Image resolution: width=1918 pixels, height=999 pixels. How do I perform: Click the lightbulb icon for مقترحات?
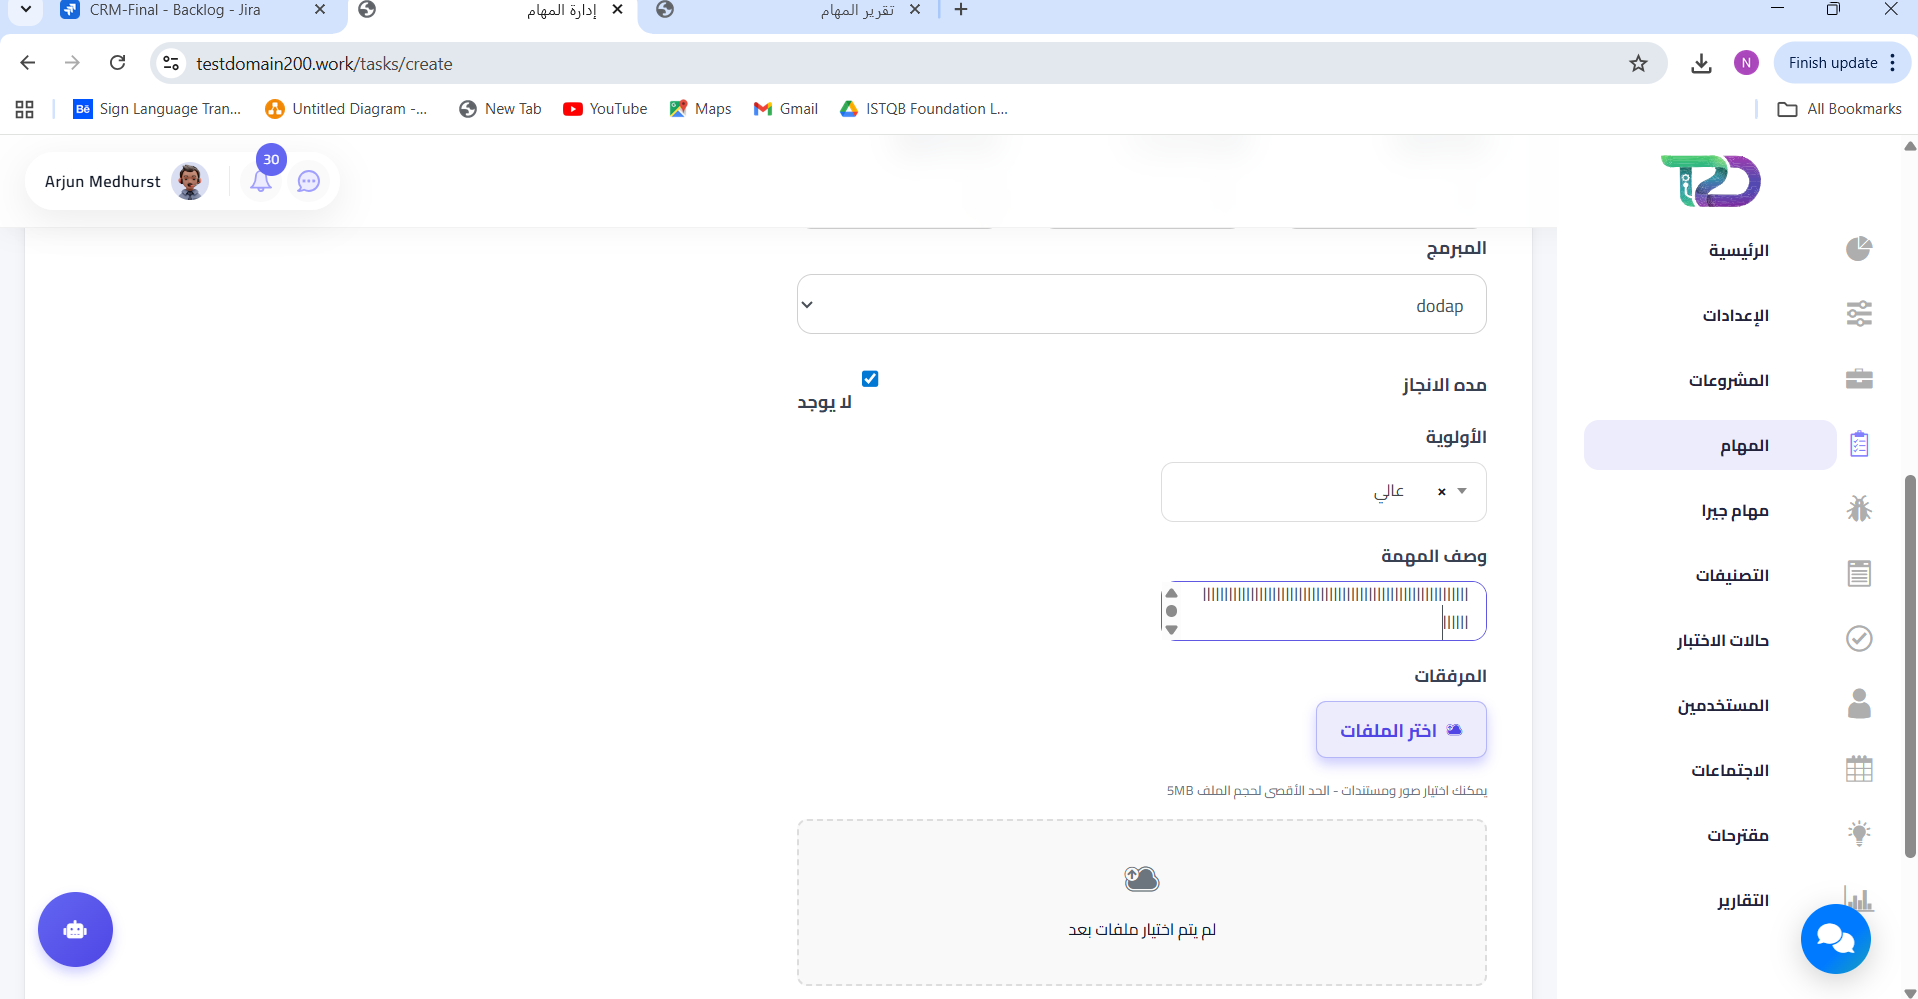1858,834
